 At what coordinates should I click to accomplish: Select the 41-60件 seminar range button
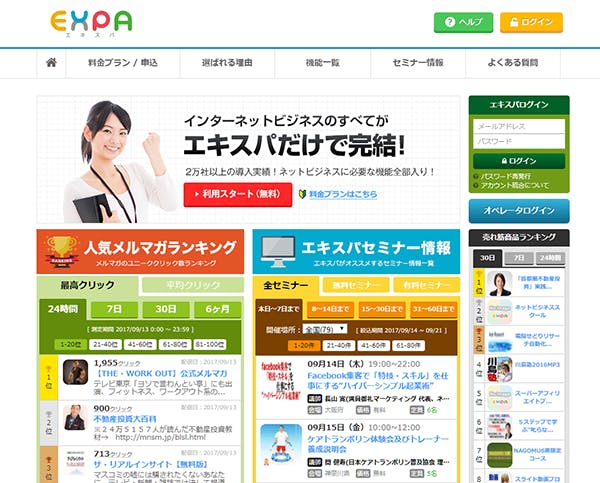point(373,346)
